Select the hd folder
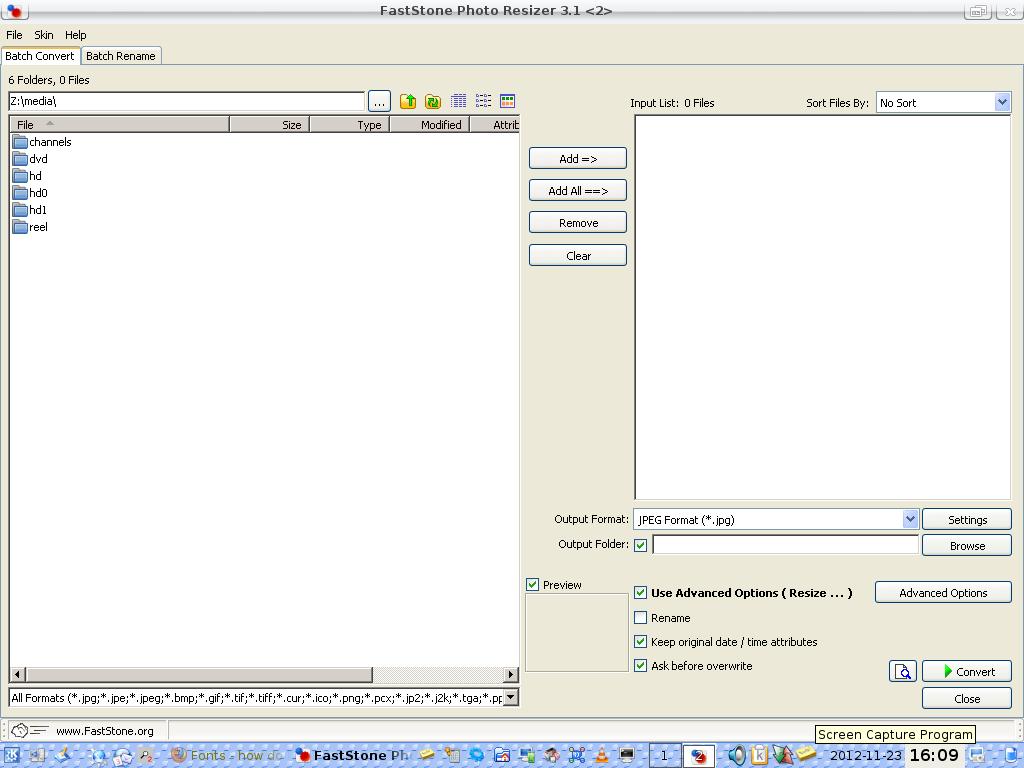 tap(27, 176)
